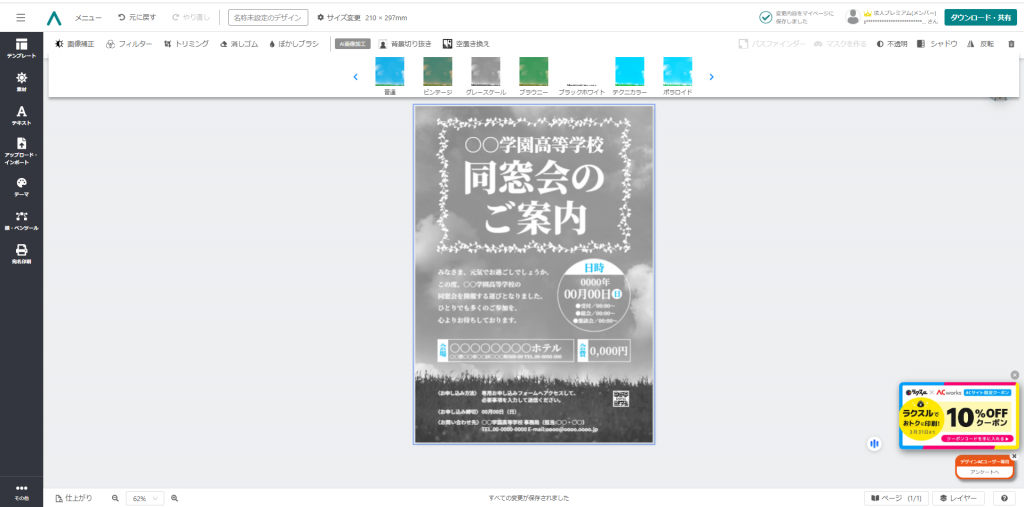The width and height of the screenshot is (1024, 507).
Task: Open the メニュー menu
Action: click(88, 18)
